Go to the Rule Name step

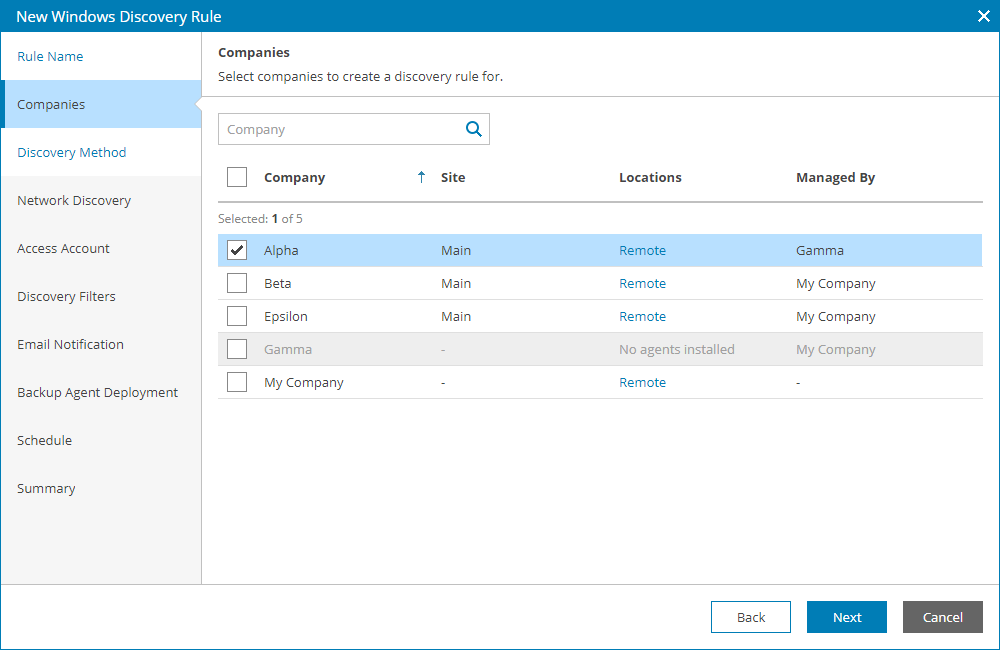[x=101, y=56]
